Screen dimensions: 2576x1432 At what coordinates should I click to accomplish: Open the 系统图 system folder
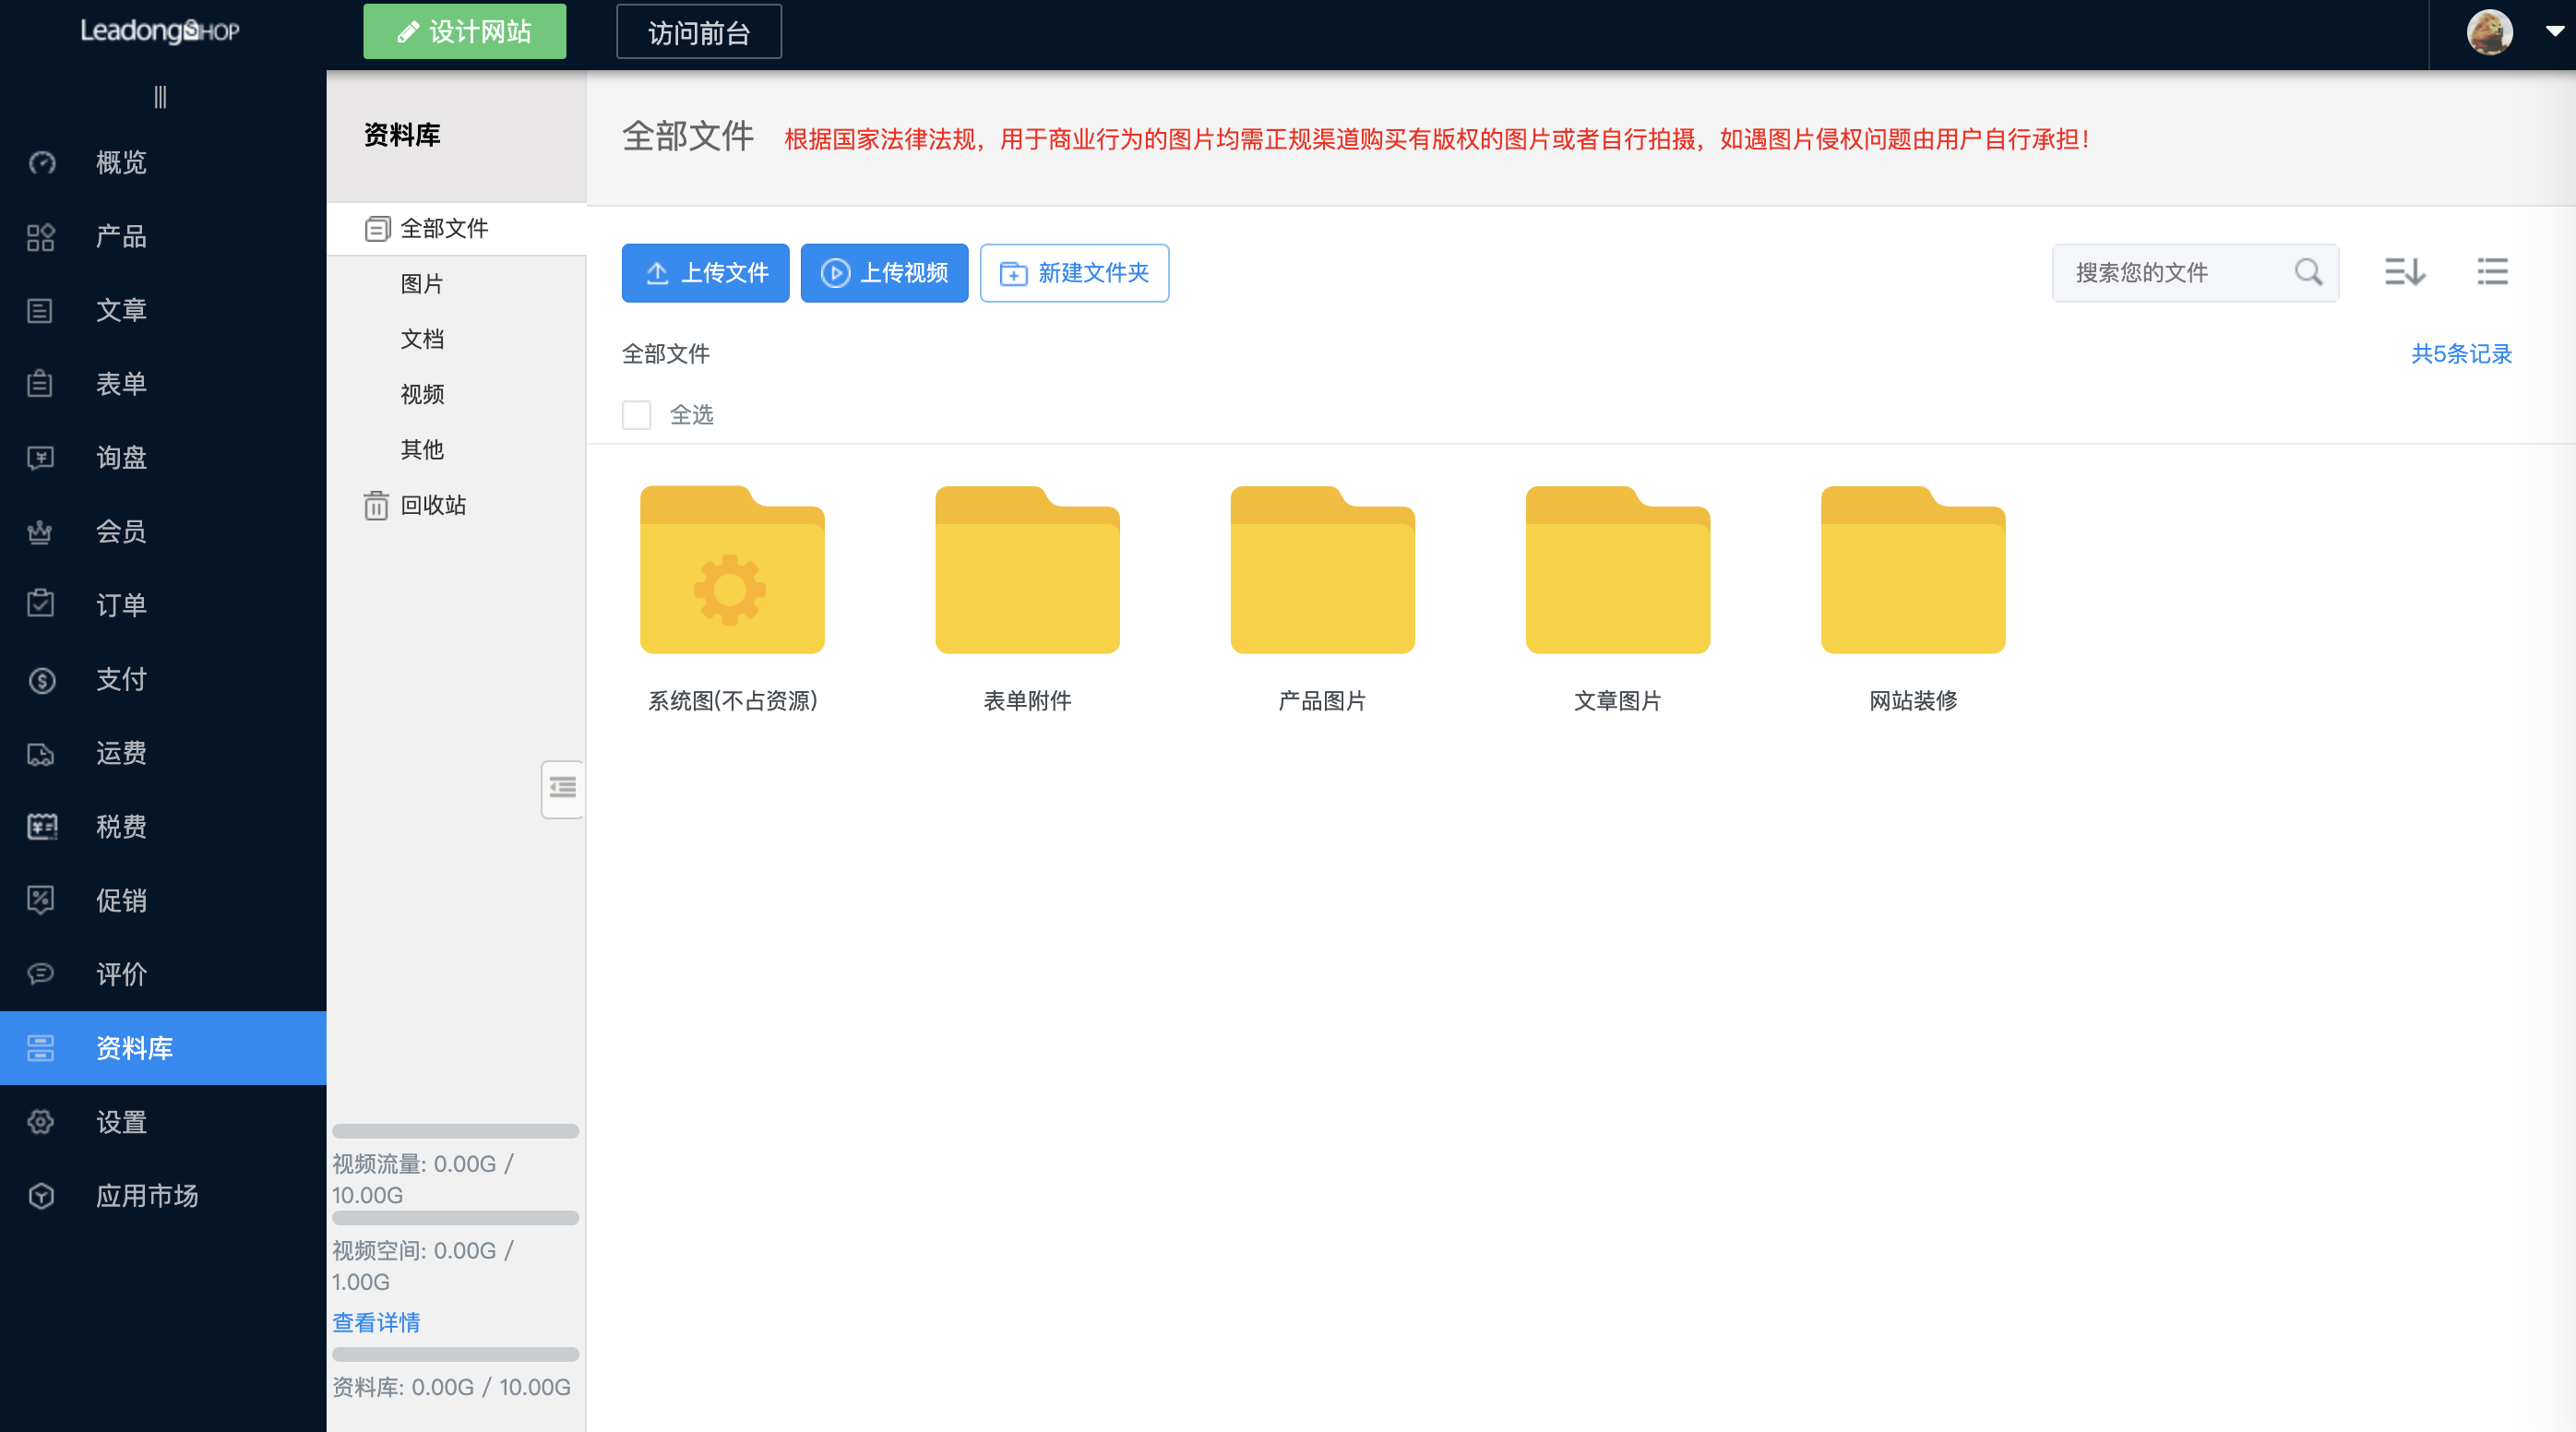(732, 571)
